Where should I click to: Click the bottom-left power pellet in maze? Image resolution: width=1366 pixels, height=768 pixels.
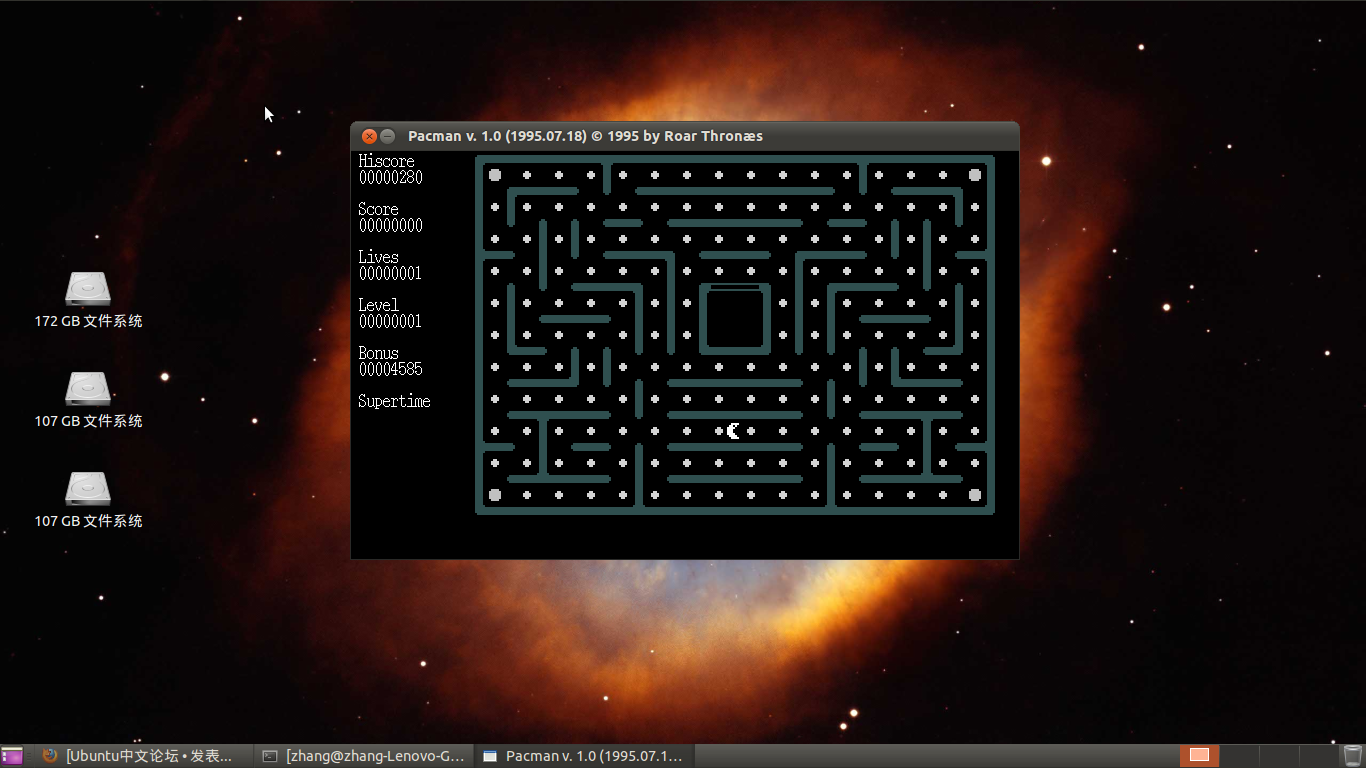[495, 495]
